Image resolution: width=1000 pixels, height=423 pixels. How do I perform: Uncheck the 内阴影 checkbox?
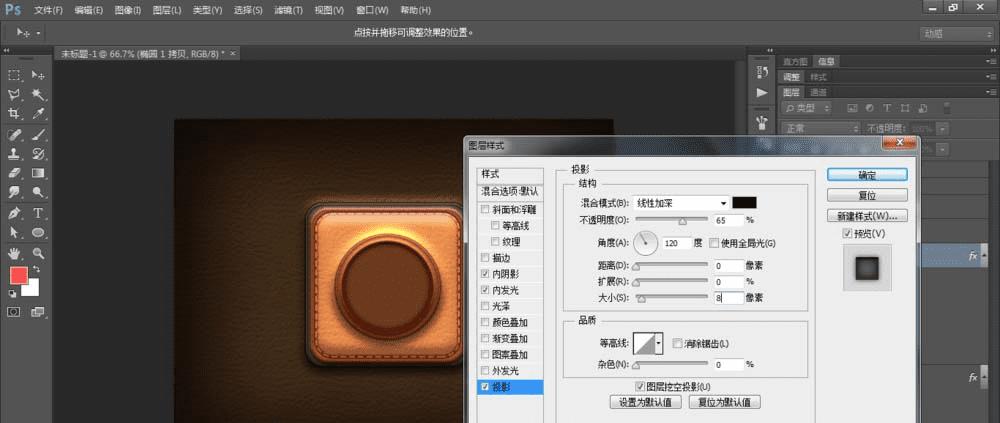pyautogui.click(x=485, y=274)
